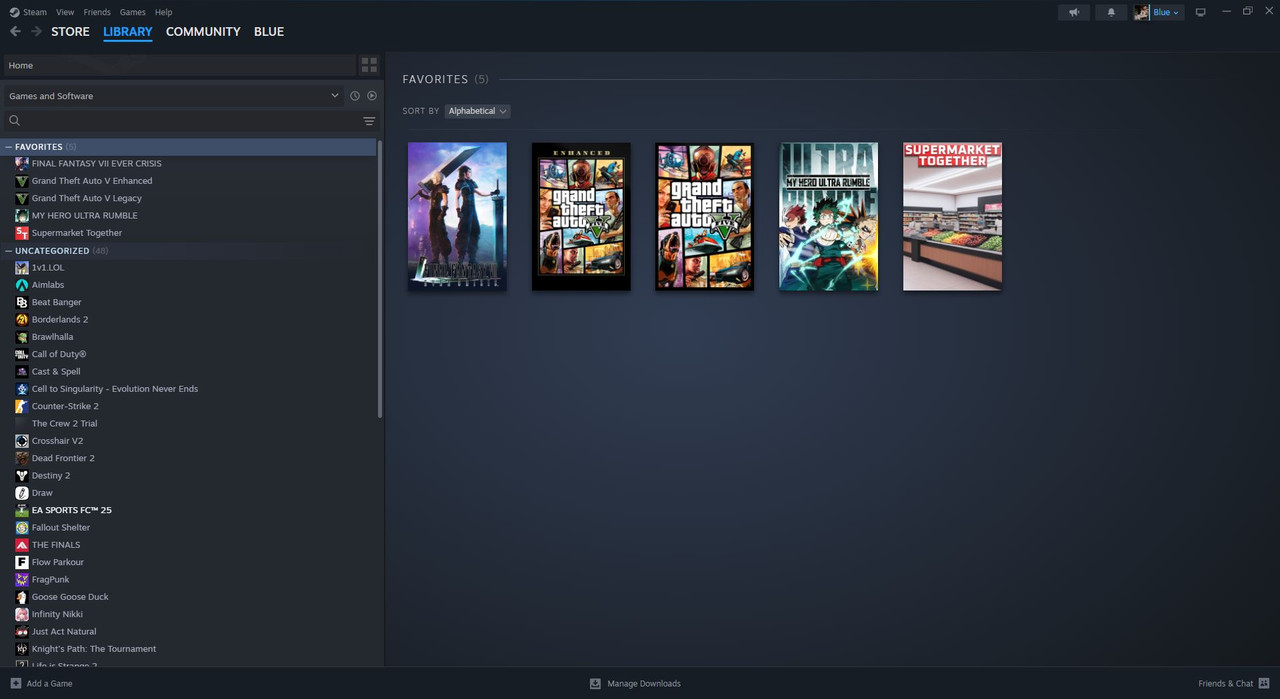Image resolution: width=1280 pixels, height=699 pixels.
Task: Enter Big Picture mode icon
Action: point(1201,12)
